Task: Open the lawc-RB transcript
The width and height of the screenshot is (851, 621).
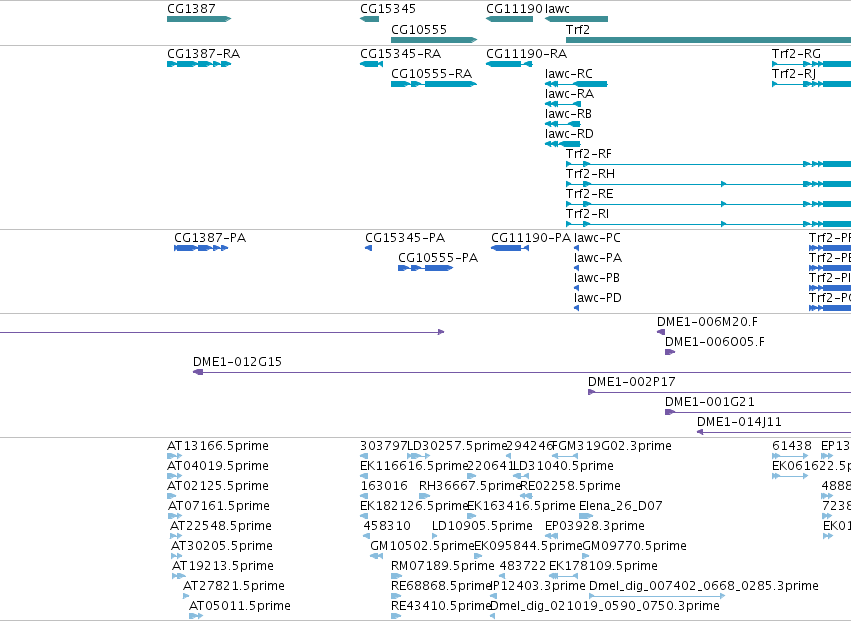Action: coord(568,114)
